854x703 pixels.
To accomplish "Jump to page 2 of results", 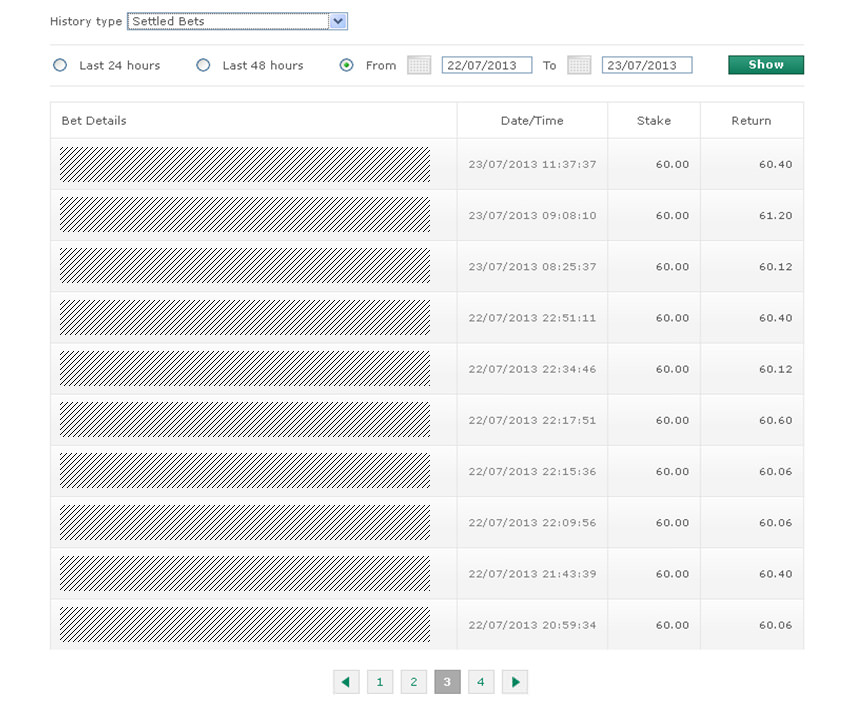I will coord(413,682).
